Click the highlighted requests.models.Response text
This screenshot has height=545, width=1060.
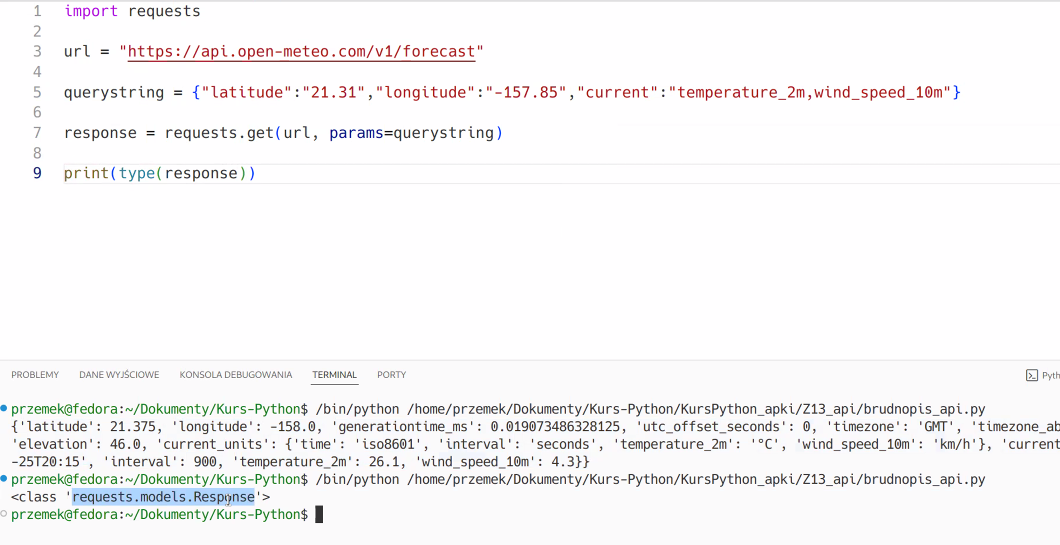[164, 497]
